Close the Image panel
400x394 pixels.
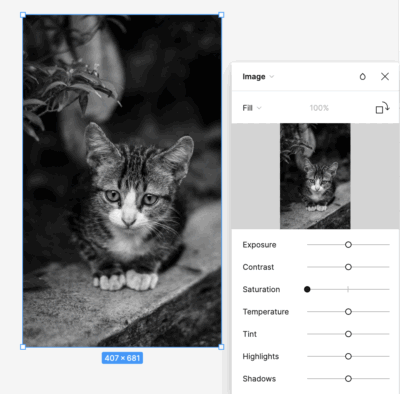pos(385,77)
